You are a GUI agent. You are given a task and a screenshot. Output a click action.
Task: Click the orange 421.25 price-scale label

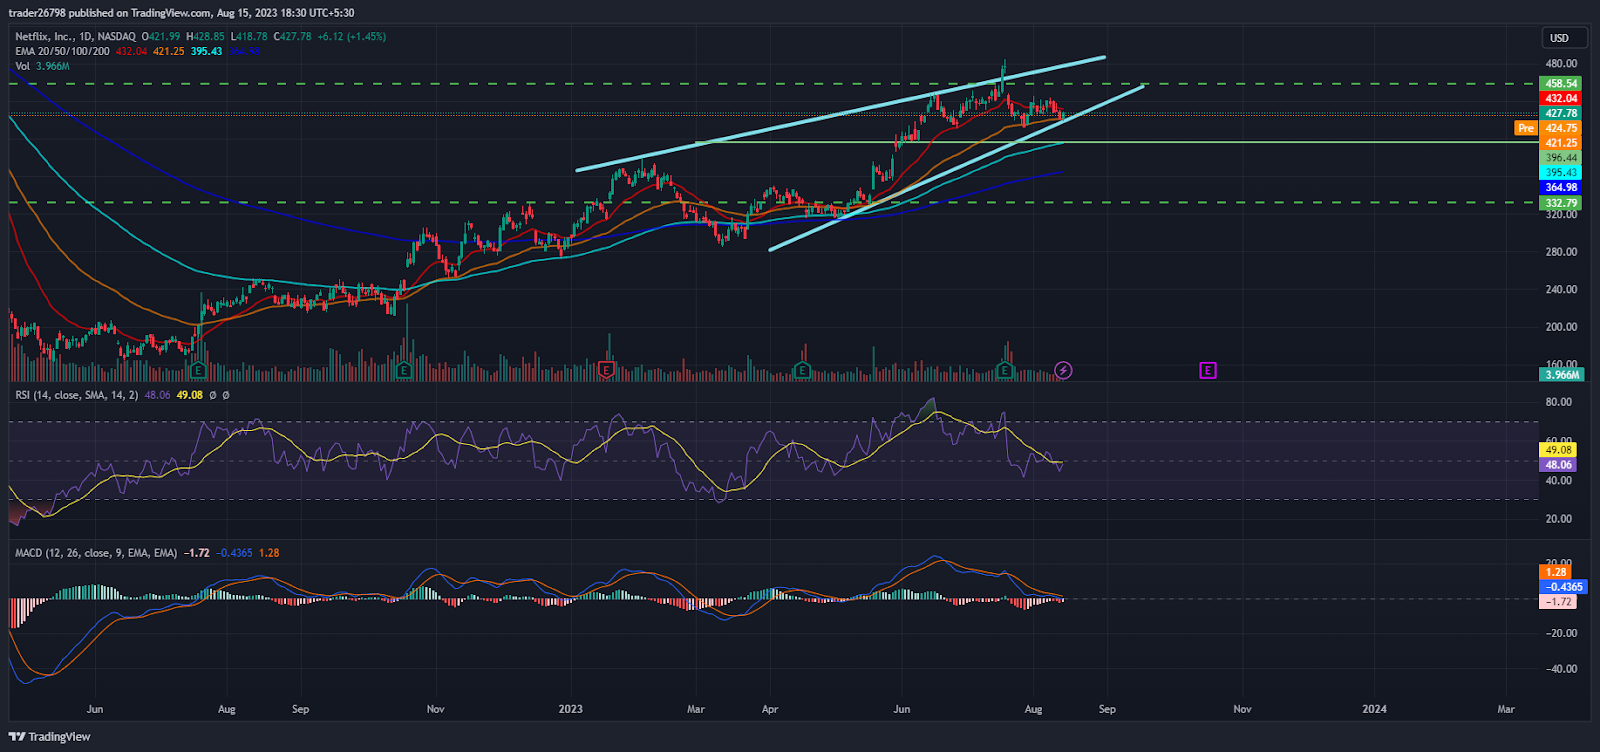point(1561,143)
